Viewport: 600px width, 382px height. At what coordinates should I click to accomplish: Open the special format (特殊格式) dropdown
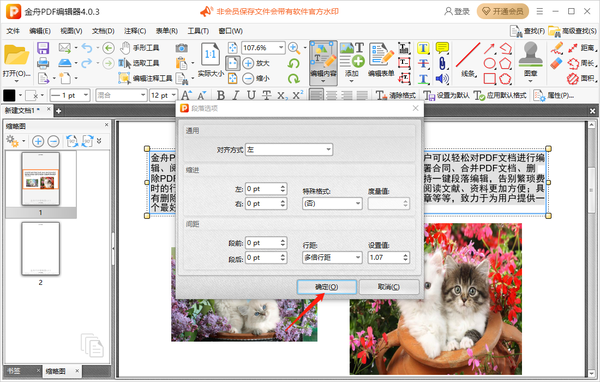pos(331,204)
